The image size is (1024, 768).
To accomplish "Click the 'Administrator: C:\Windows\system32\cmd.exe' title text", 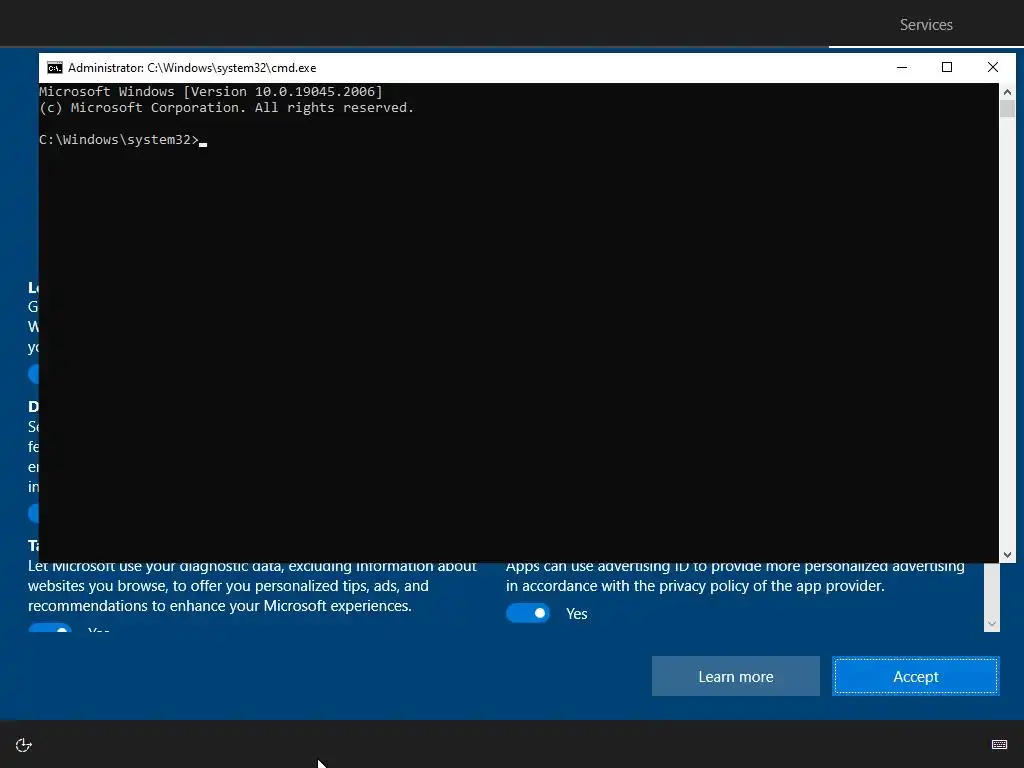I will pos(192,68).
